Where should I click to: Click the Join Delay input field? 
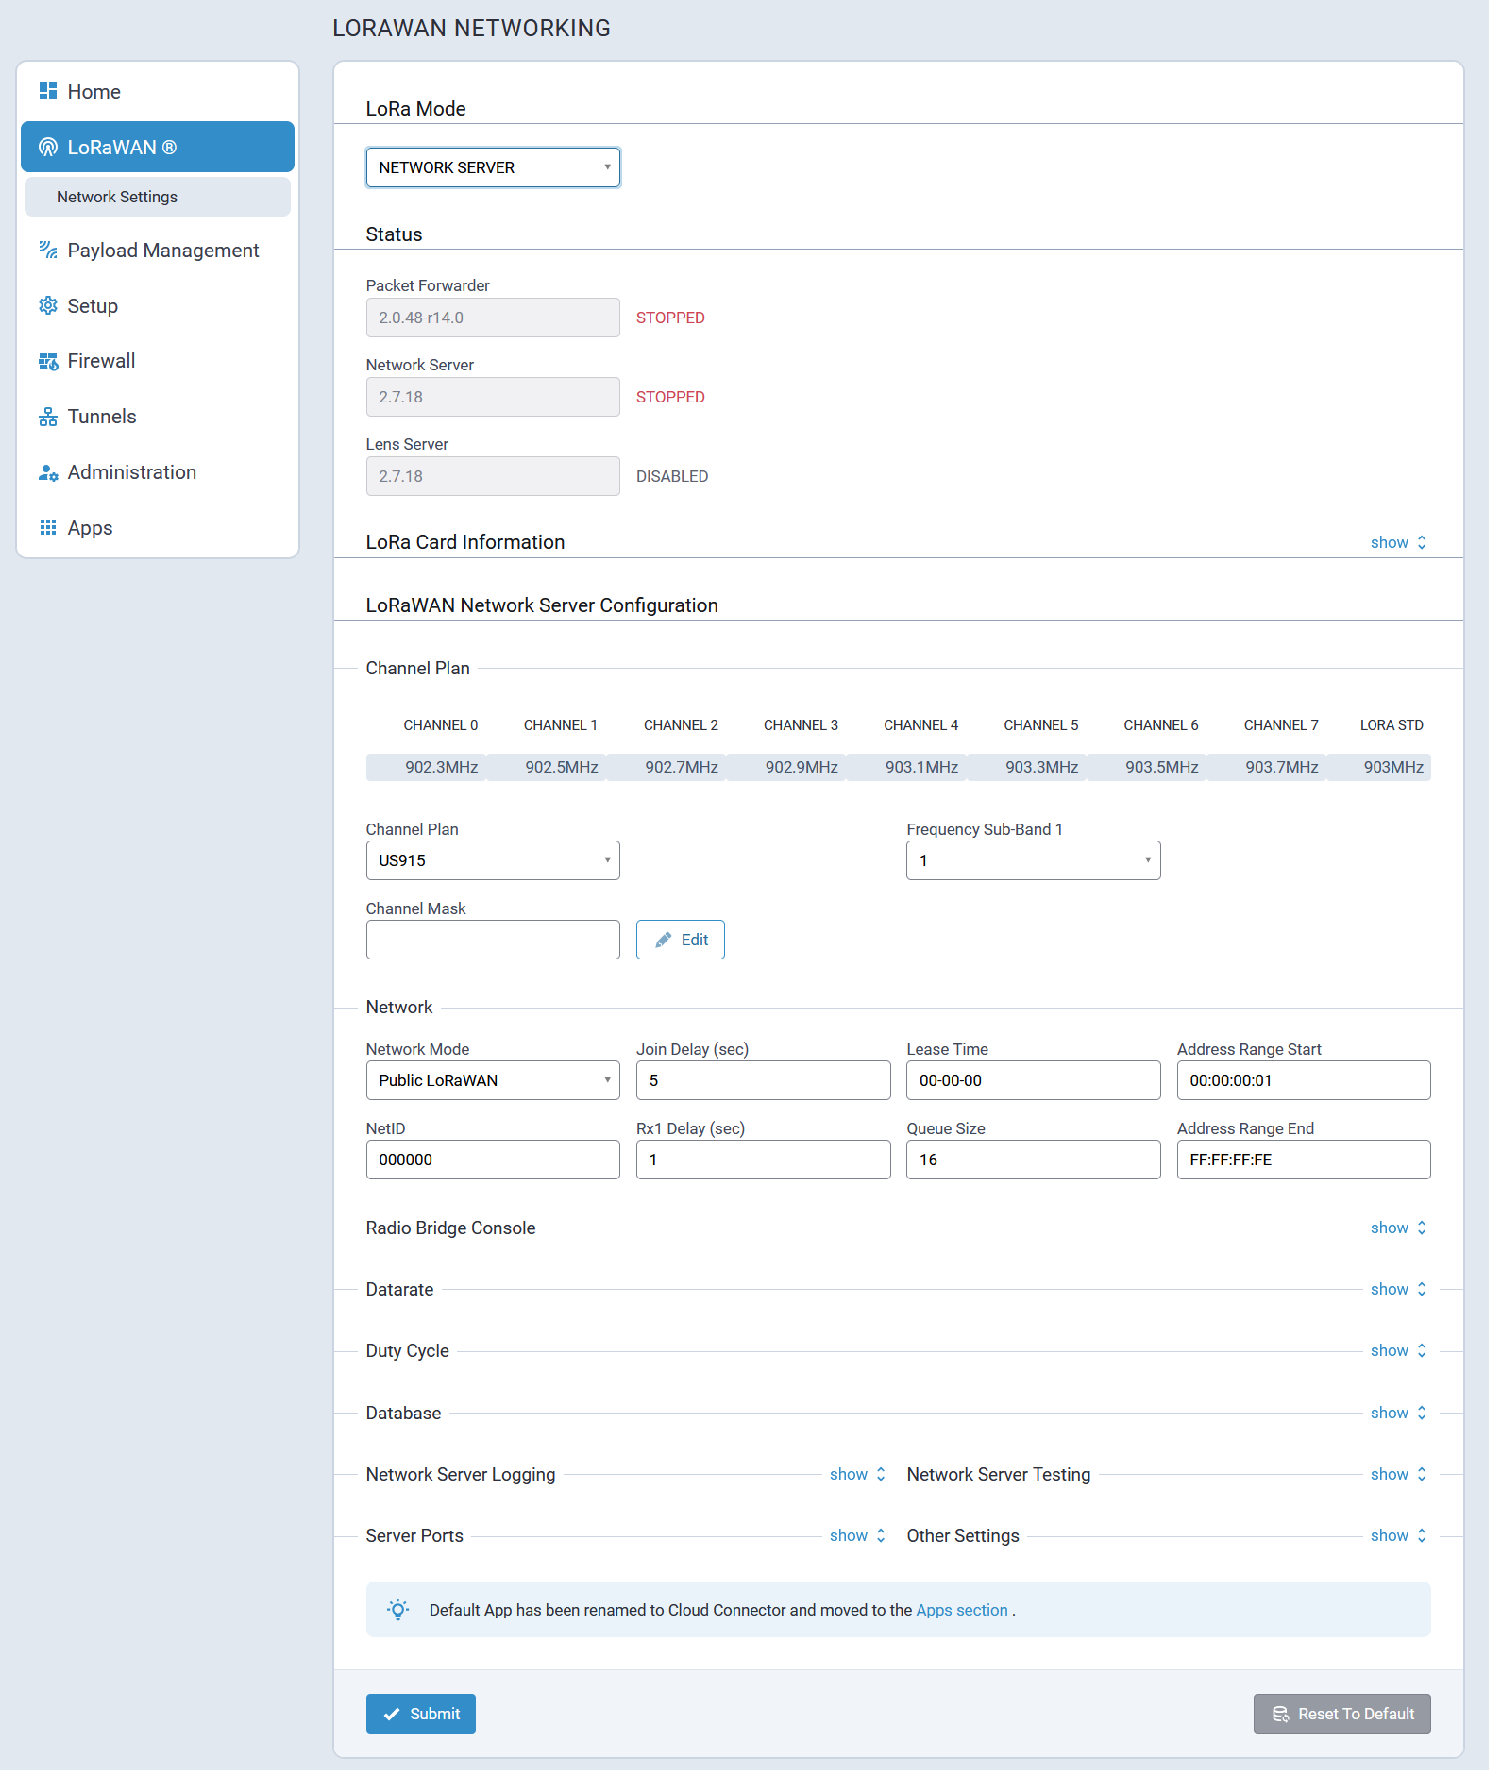click(762, 1081)
